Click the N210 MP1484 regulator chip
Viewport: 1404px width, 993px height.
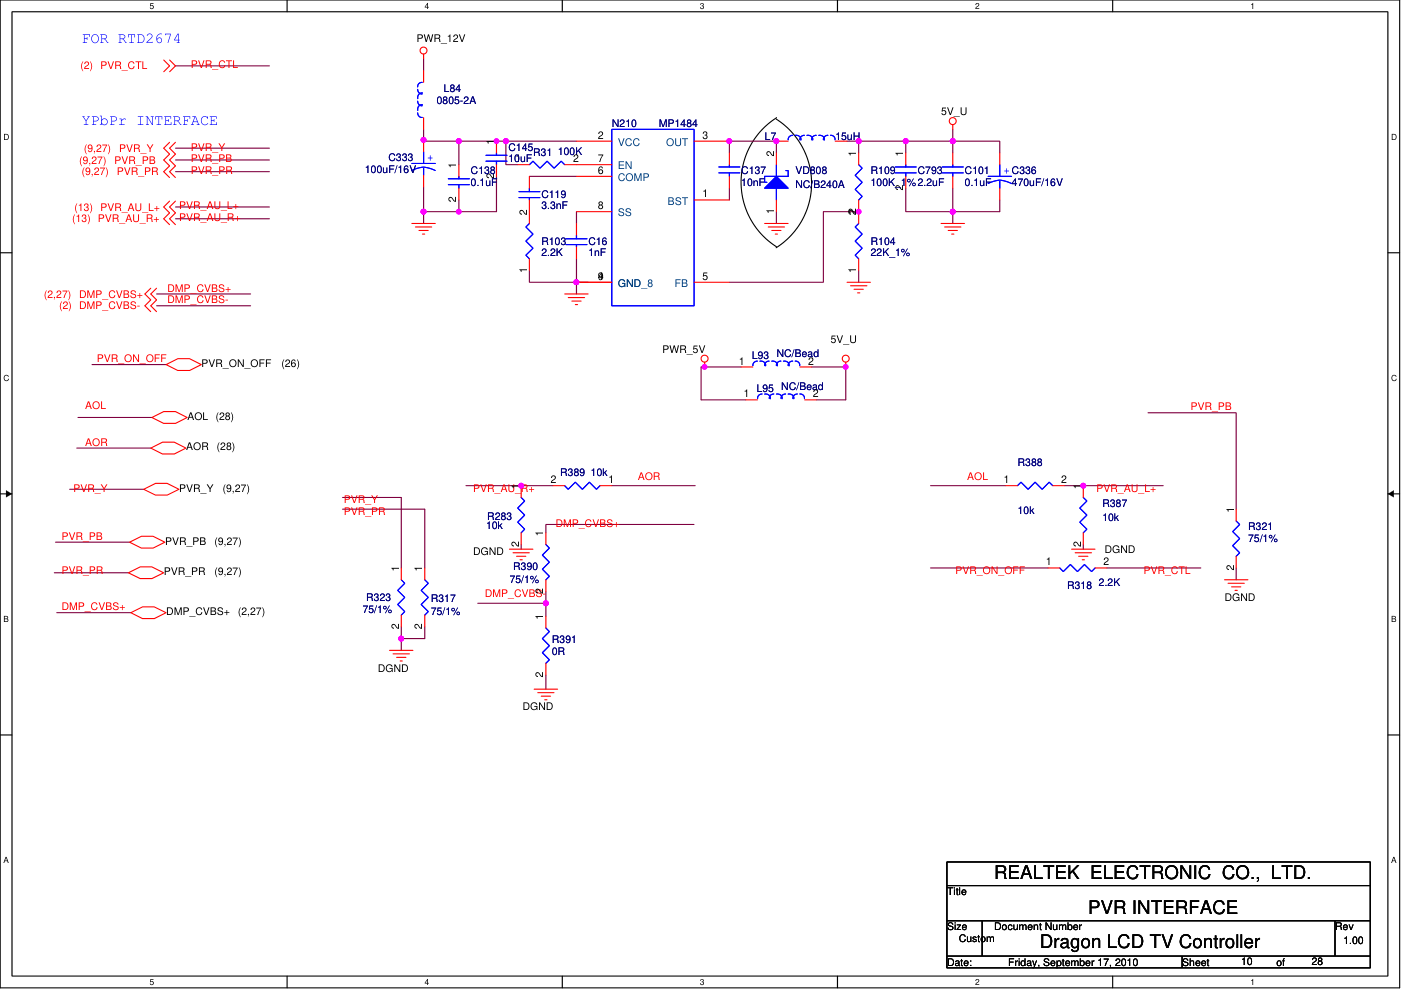point(652,217)
